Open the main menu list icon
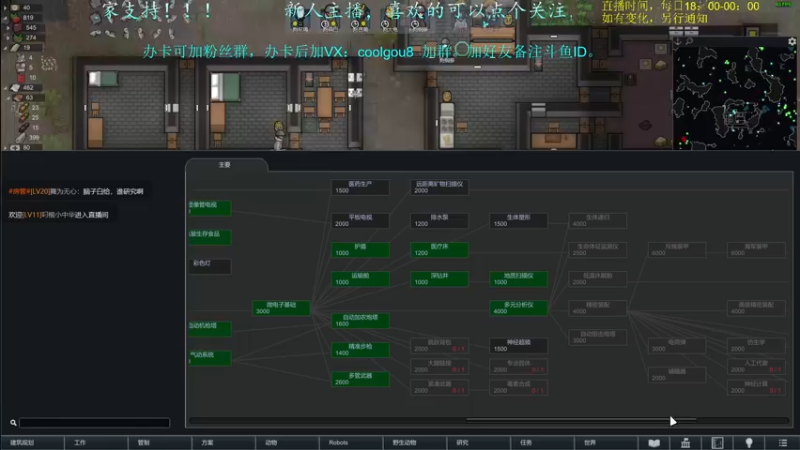This screenshot has height=450, width=800. click(783, 443)
